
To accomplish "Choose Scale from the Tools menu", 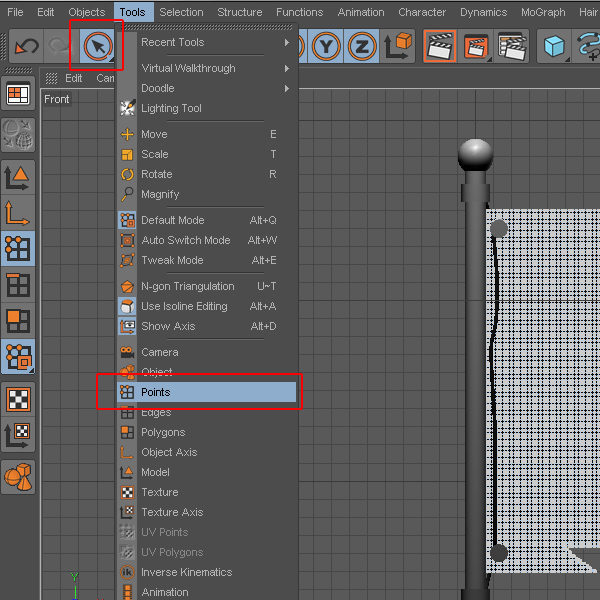I will (x=207, y=154).
